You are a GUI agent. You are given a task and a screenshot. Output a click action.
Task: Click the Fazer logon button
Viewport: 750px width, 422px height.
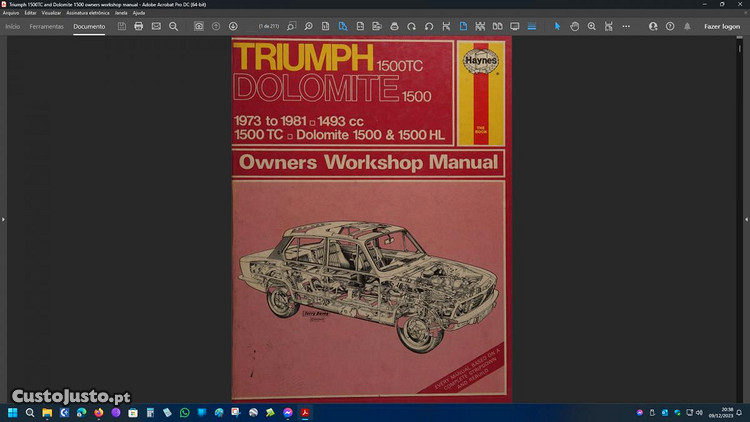(x=721, y=26)
